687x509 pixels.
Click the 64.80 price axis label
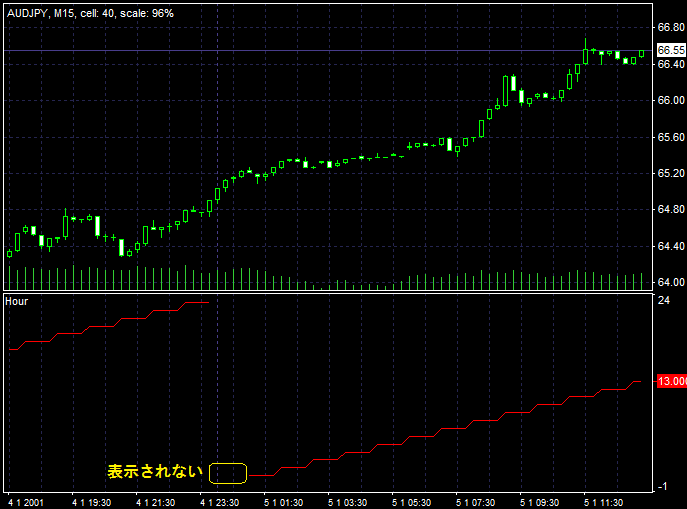coord(671,209)
